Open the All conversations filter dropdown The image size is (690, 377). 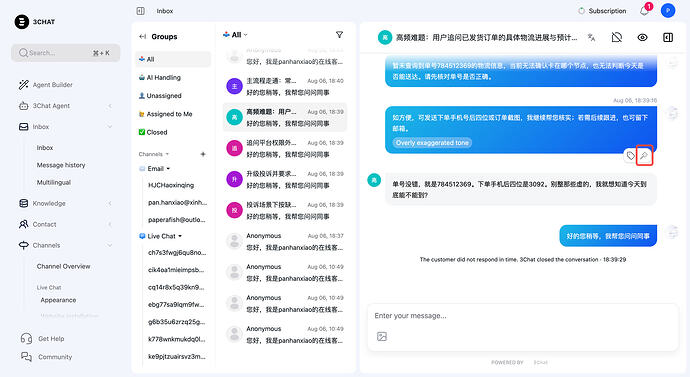[235, 35]
